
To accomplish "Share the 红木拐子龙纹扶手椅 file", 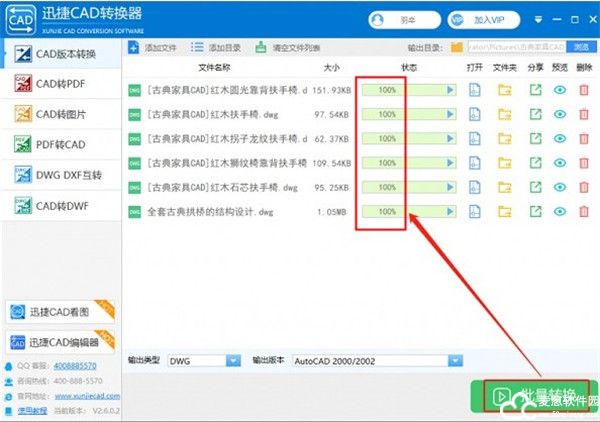I will (x=535, y=138).
